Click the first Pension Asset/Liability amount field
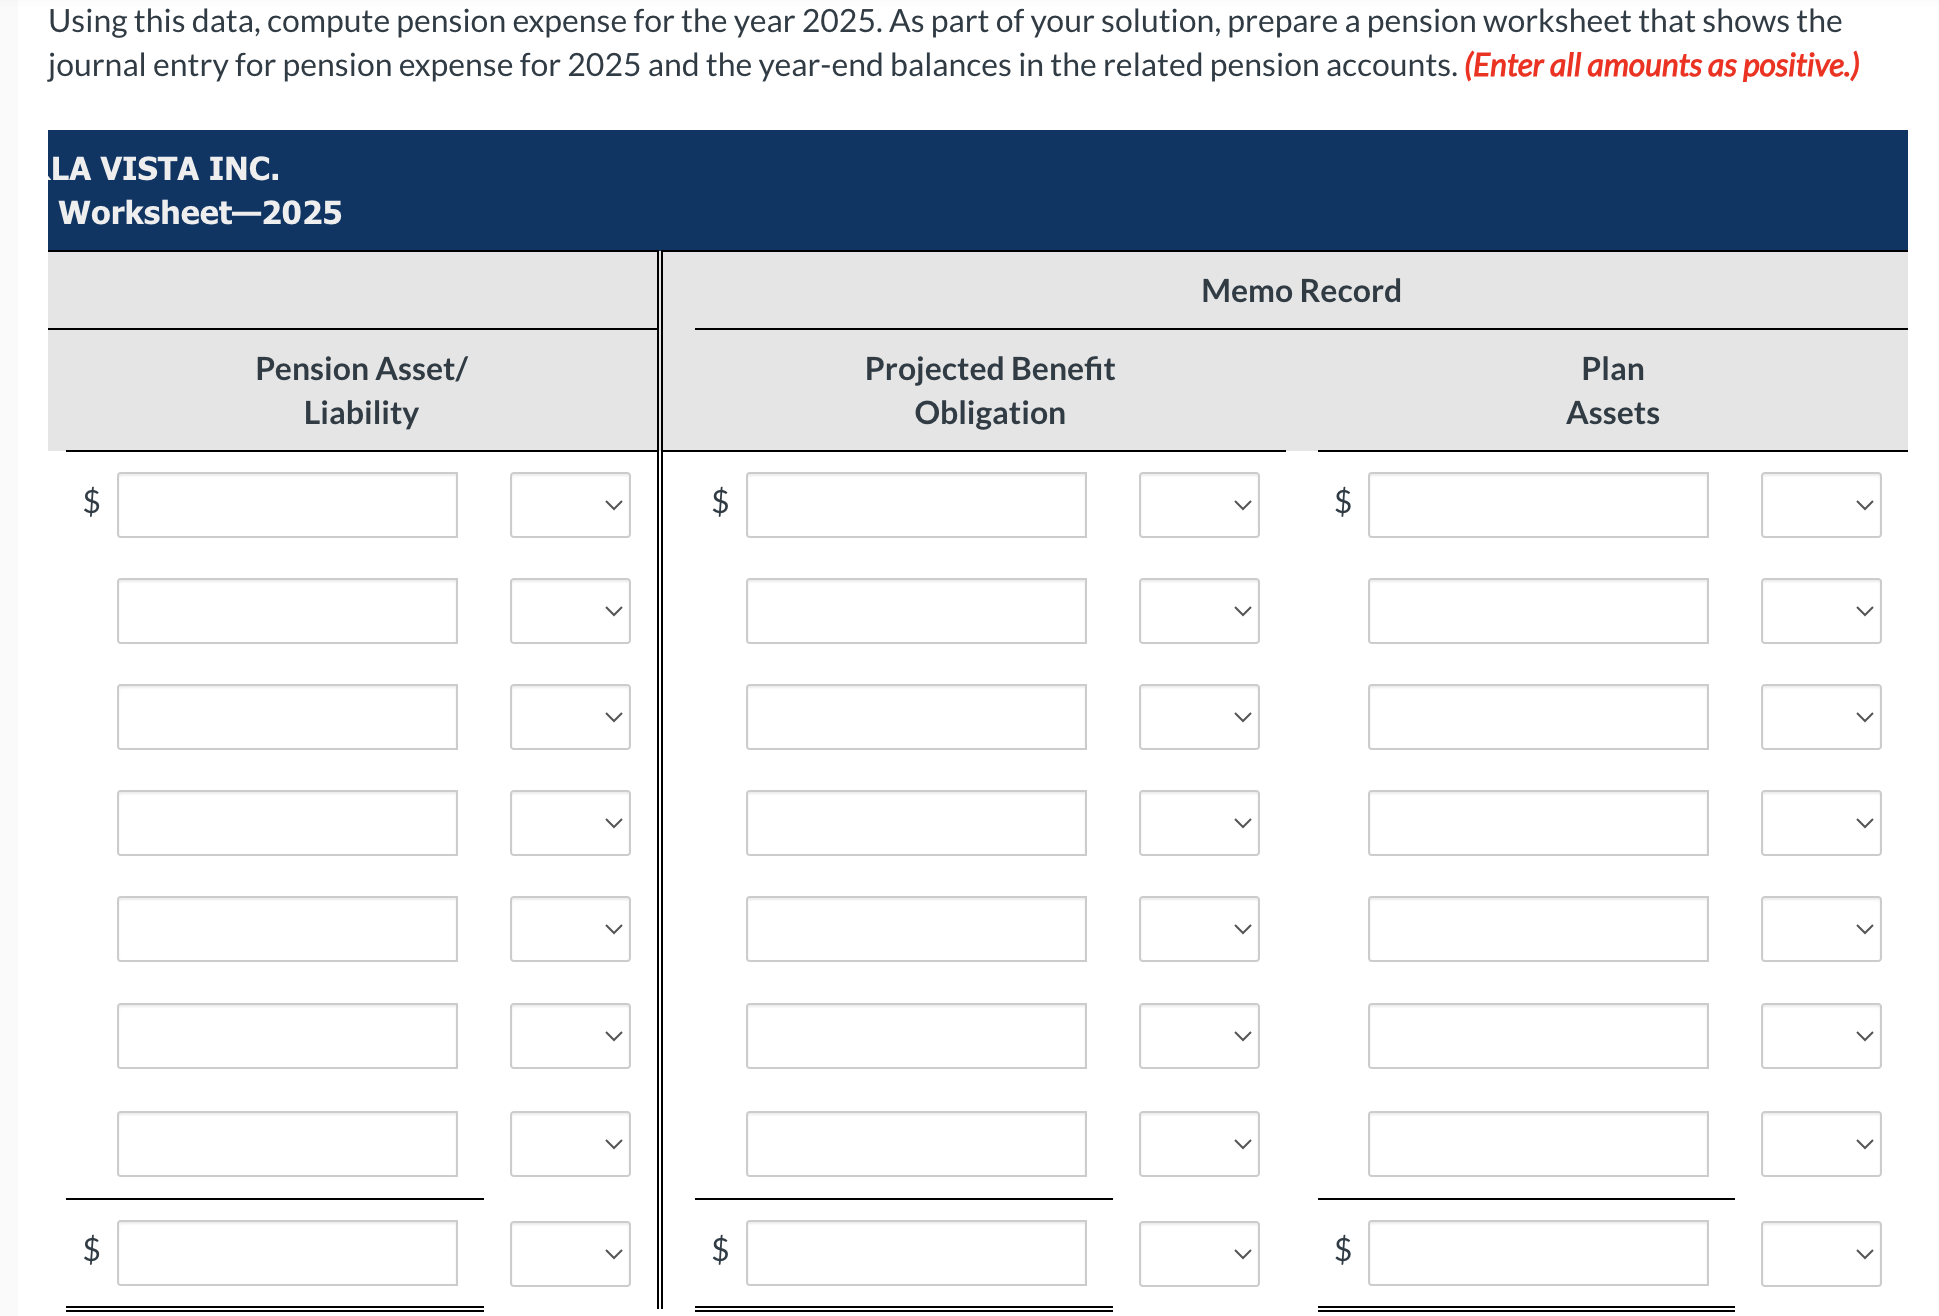Viewport: 1939px width, 1316px height. click(287, 505)
